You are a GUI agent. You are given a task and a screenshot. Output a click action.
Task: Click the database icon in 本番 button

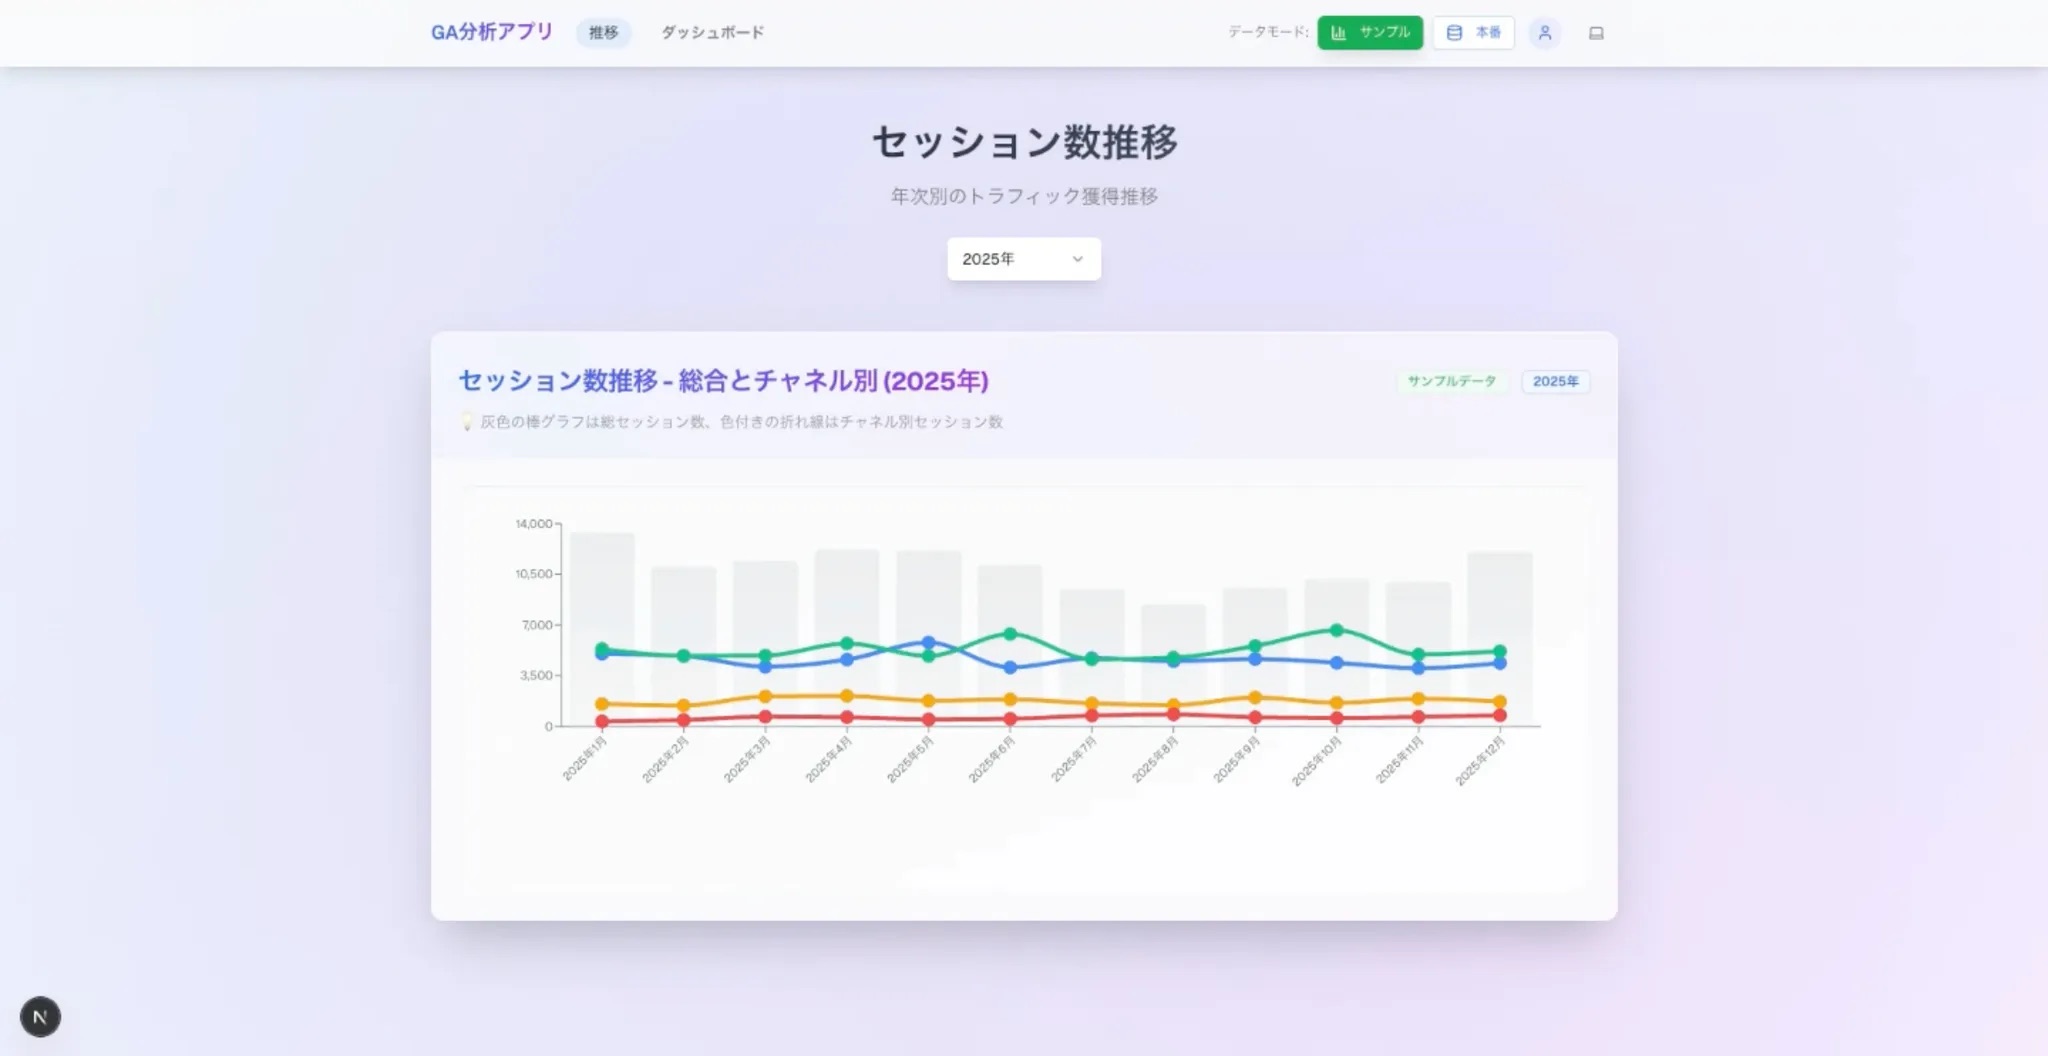tap(1454, 33)
